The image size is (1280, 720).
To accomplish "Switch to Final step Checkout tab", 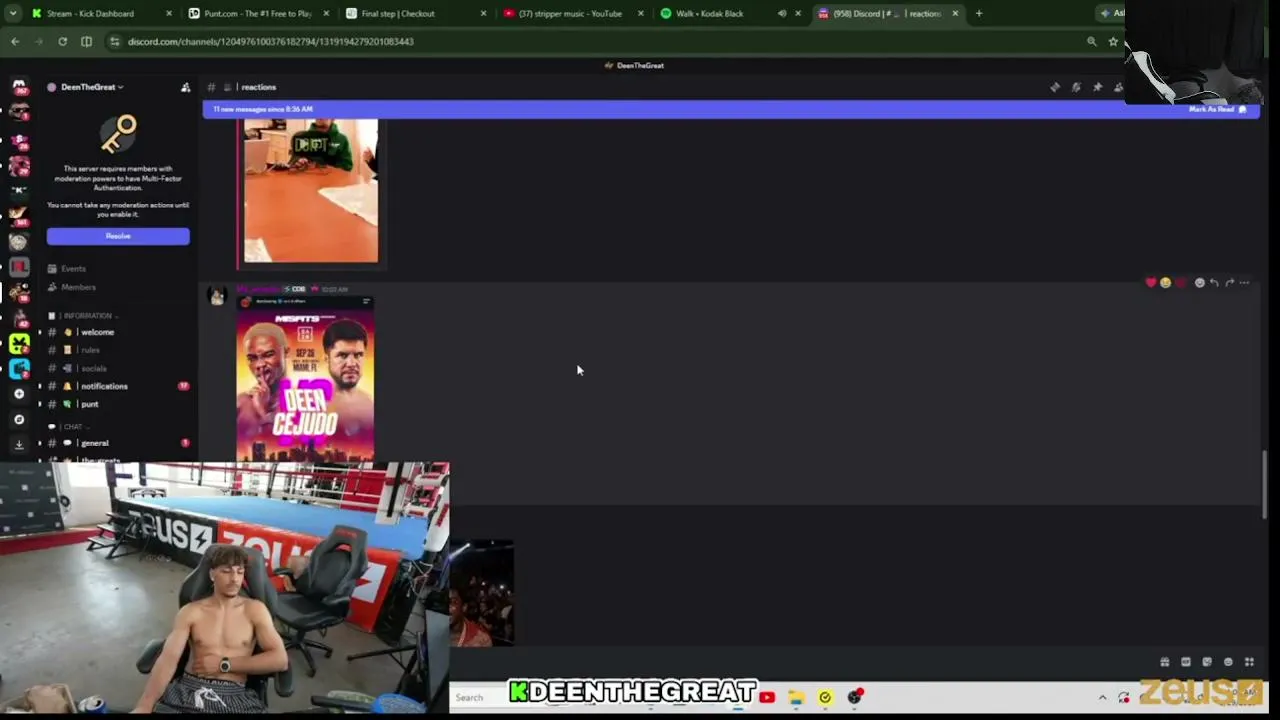I will coord(415,14).
